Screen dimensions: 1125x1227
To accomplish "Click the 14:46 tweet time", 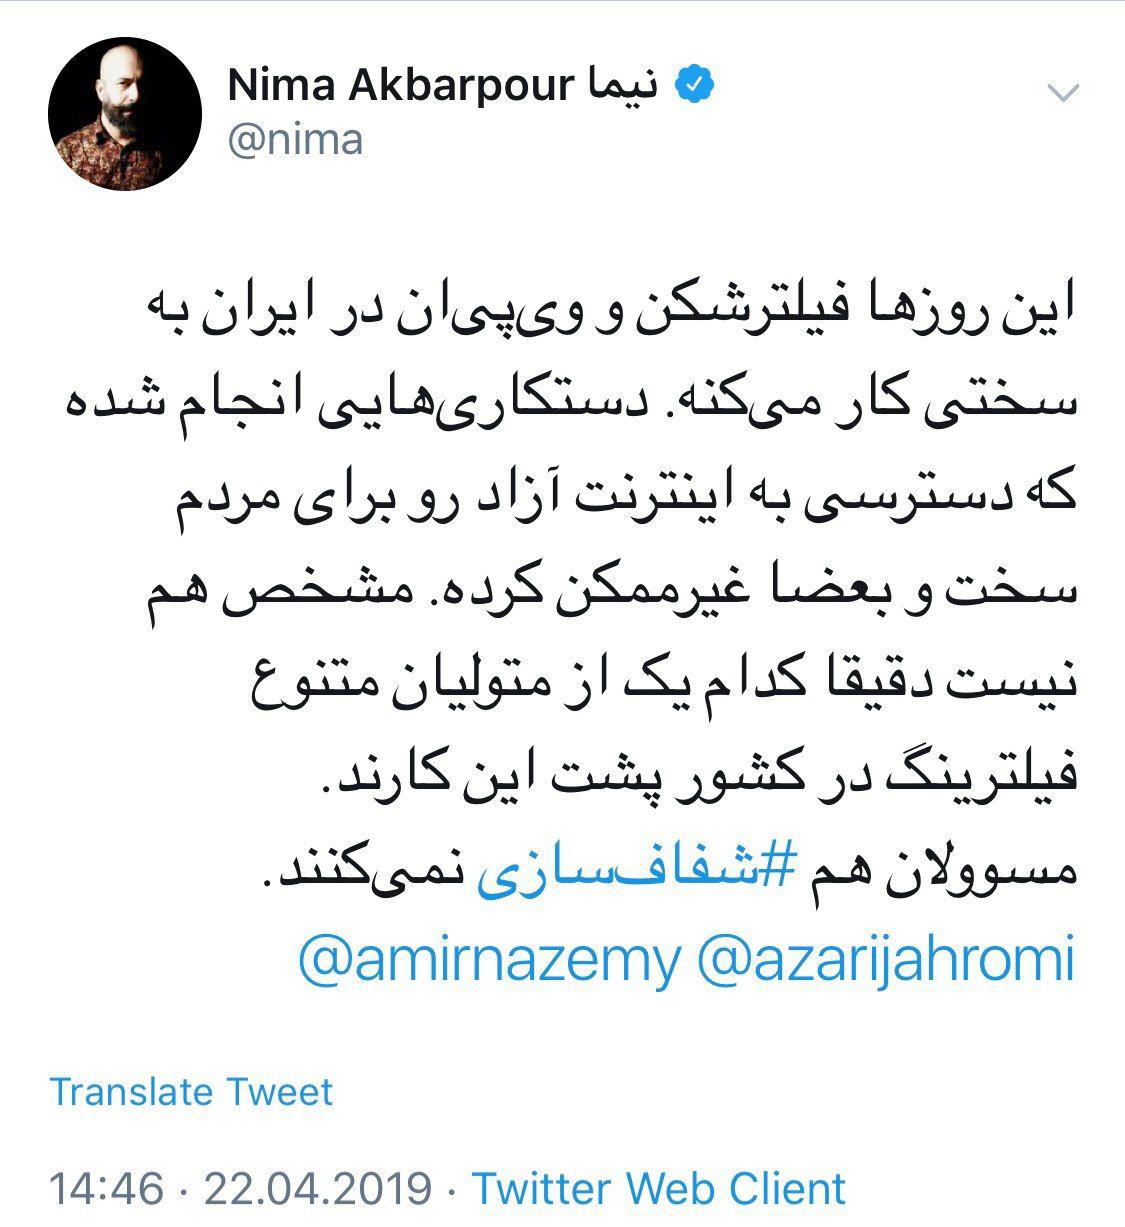I will click(106, 1189).
